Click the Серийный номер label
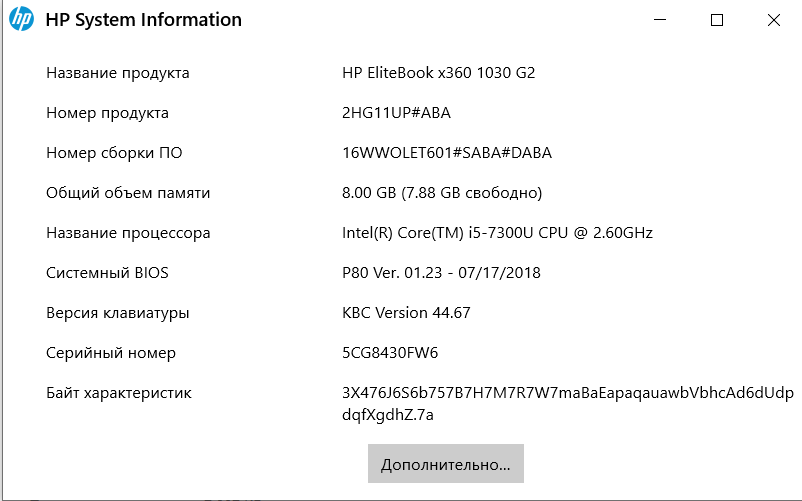 click(x=111, y=353)
